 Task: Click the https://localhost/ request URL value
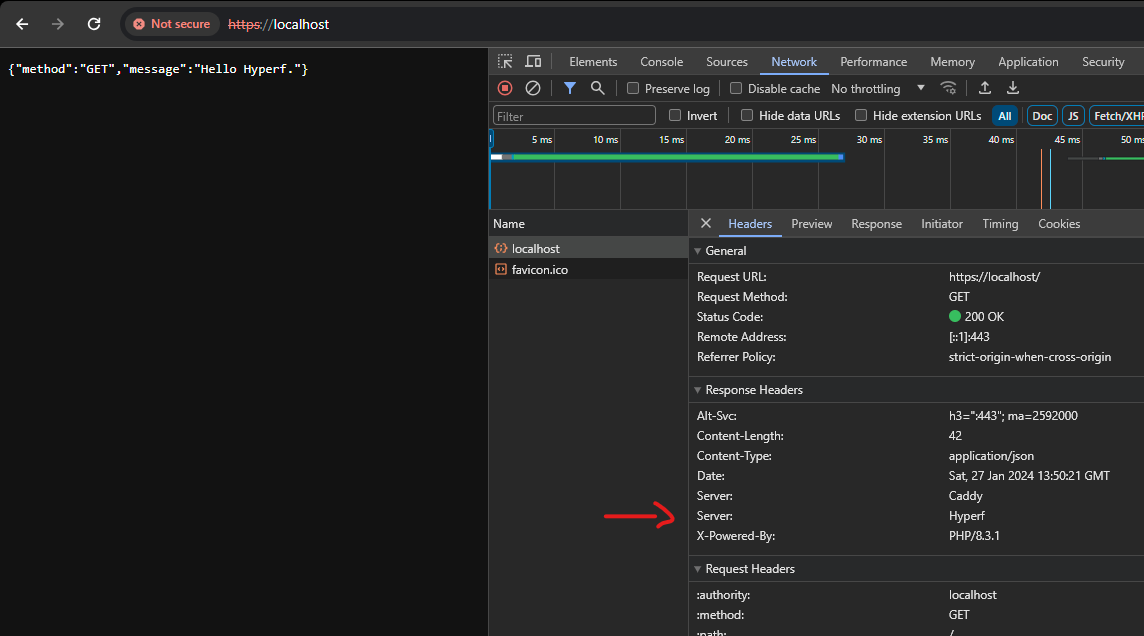click(994, 277)
